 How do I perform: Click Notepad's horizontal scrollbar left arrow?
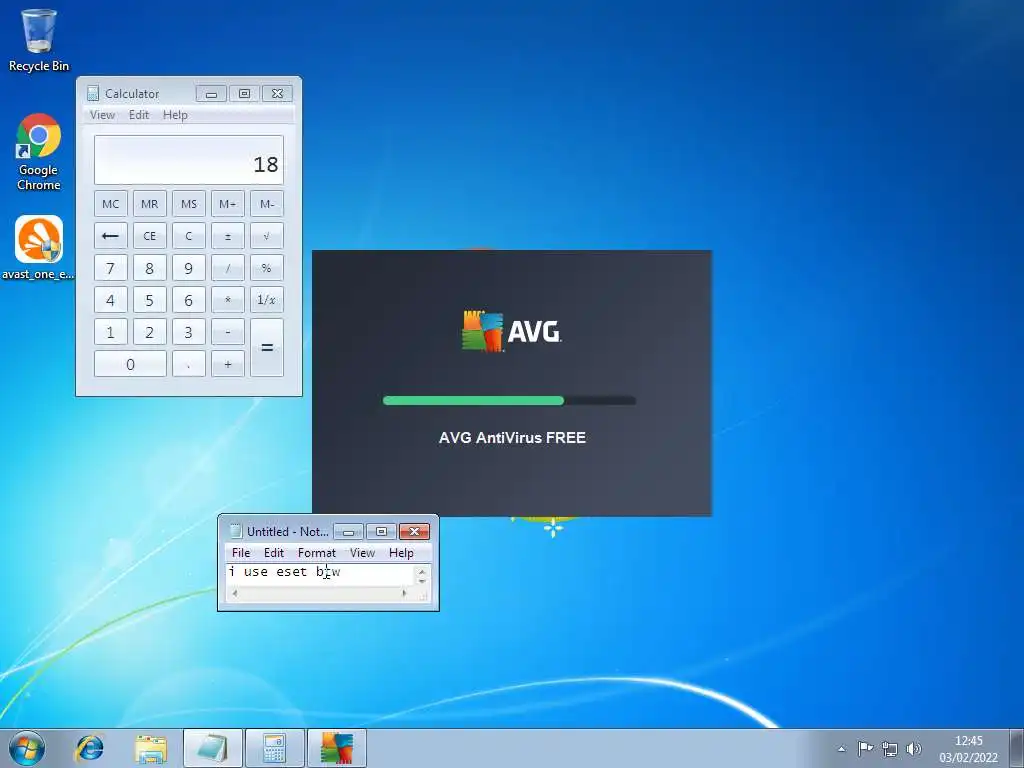click(x=235, y=594)
